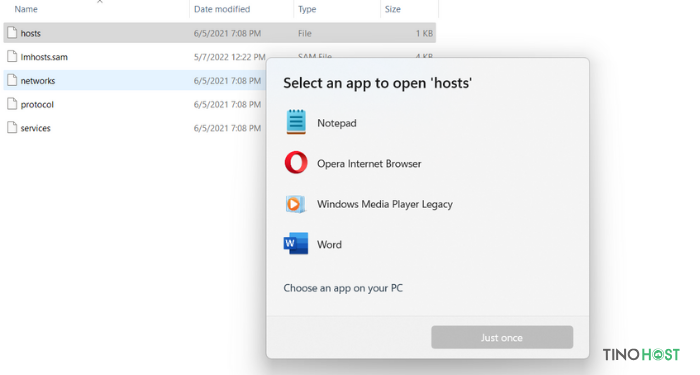Image resolution: width=700 pixels, height=375 pixels.
Task: Select the networks file name
Action: click(x=38, y=80)
